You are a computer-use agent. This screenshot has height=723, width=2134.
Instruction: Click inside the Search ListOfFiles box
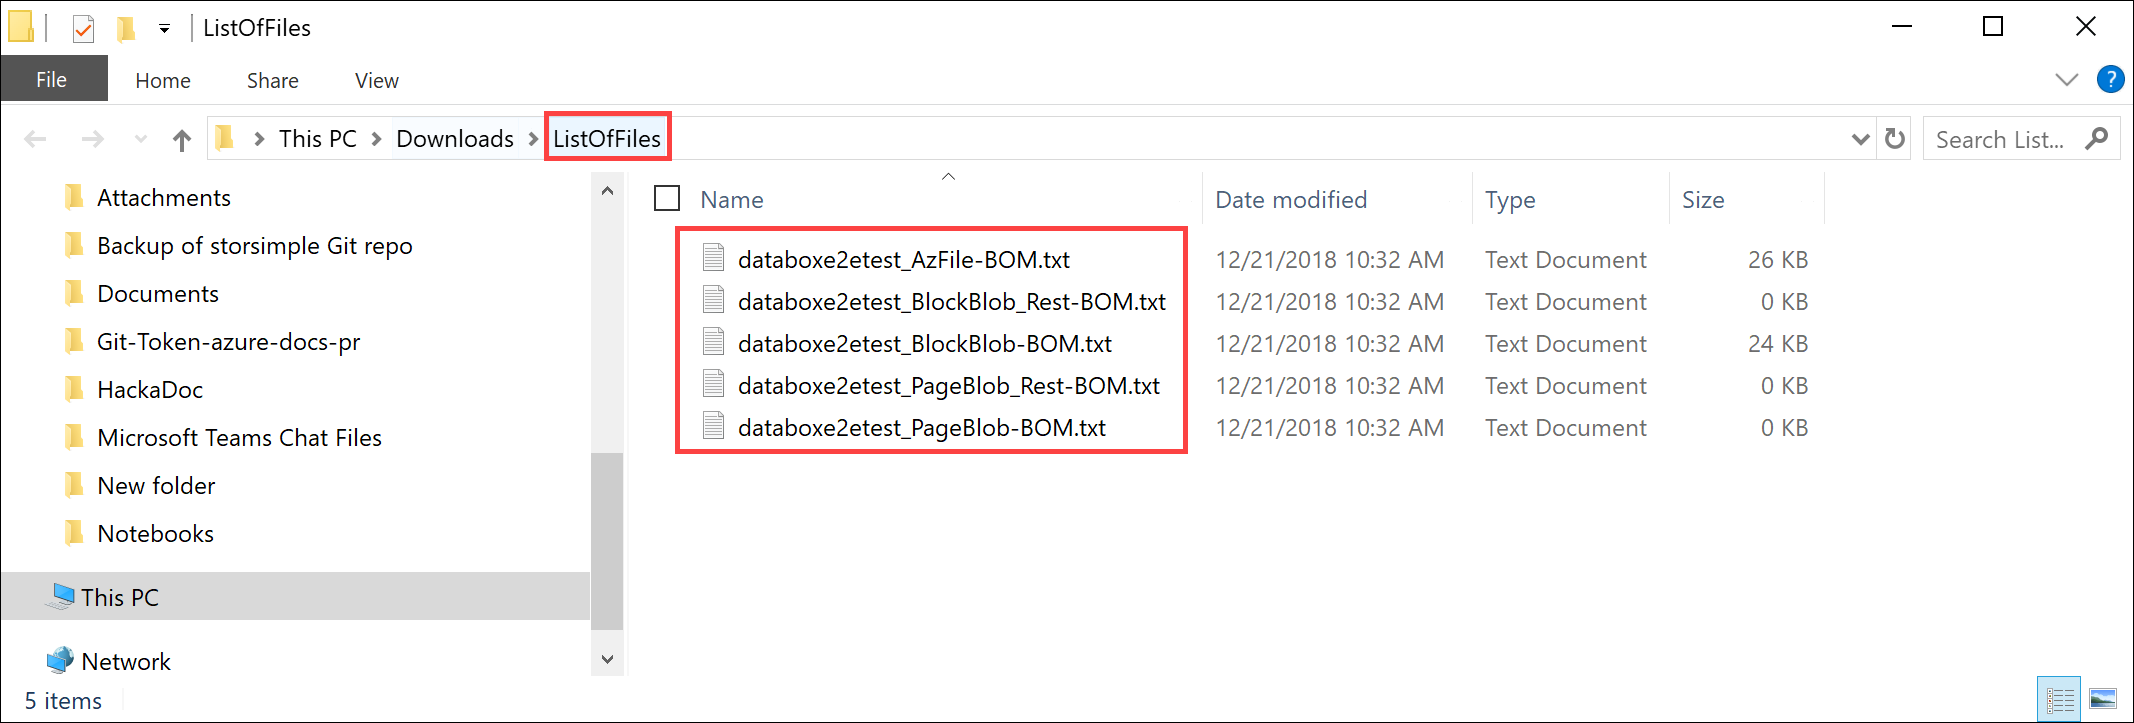point(2000,138)
